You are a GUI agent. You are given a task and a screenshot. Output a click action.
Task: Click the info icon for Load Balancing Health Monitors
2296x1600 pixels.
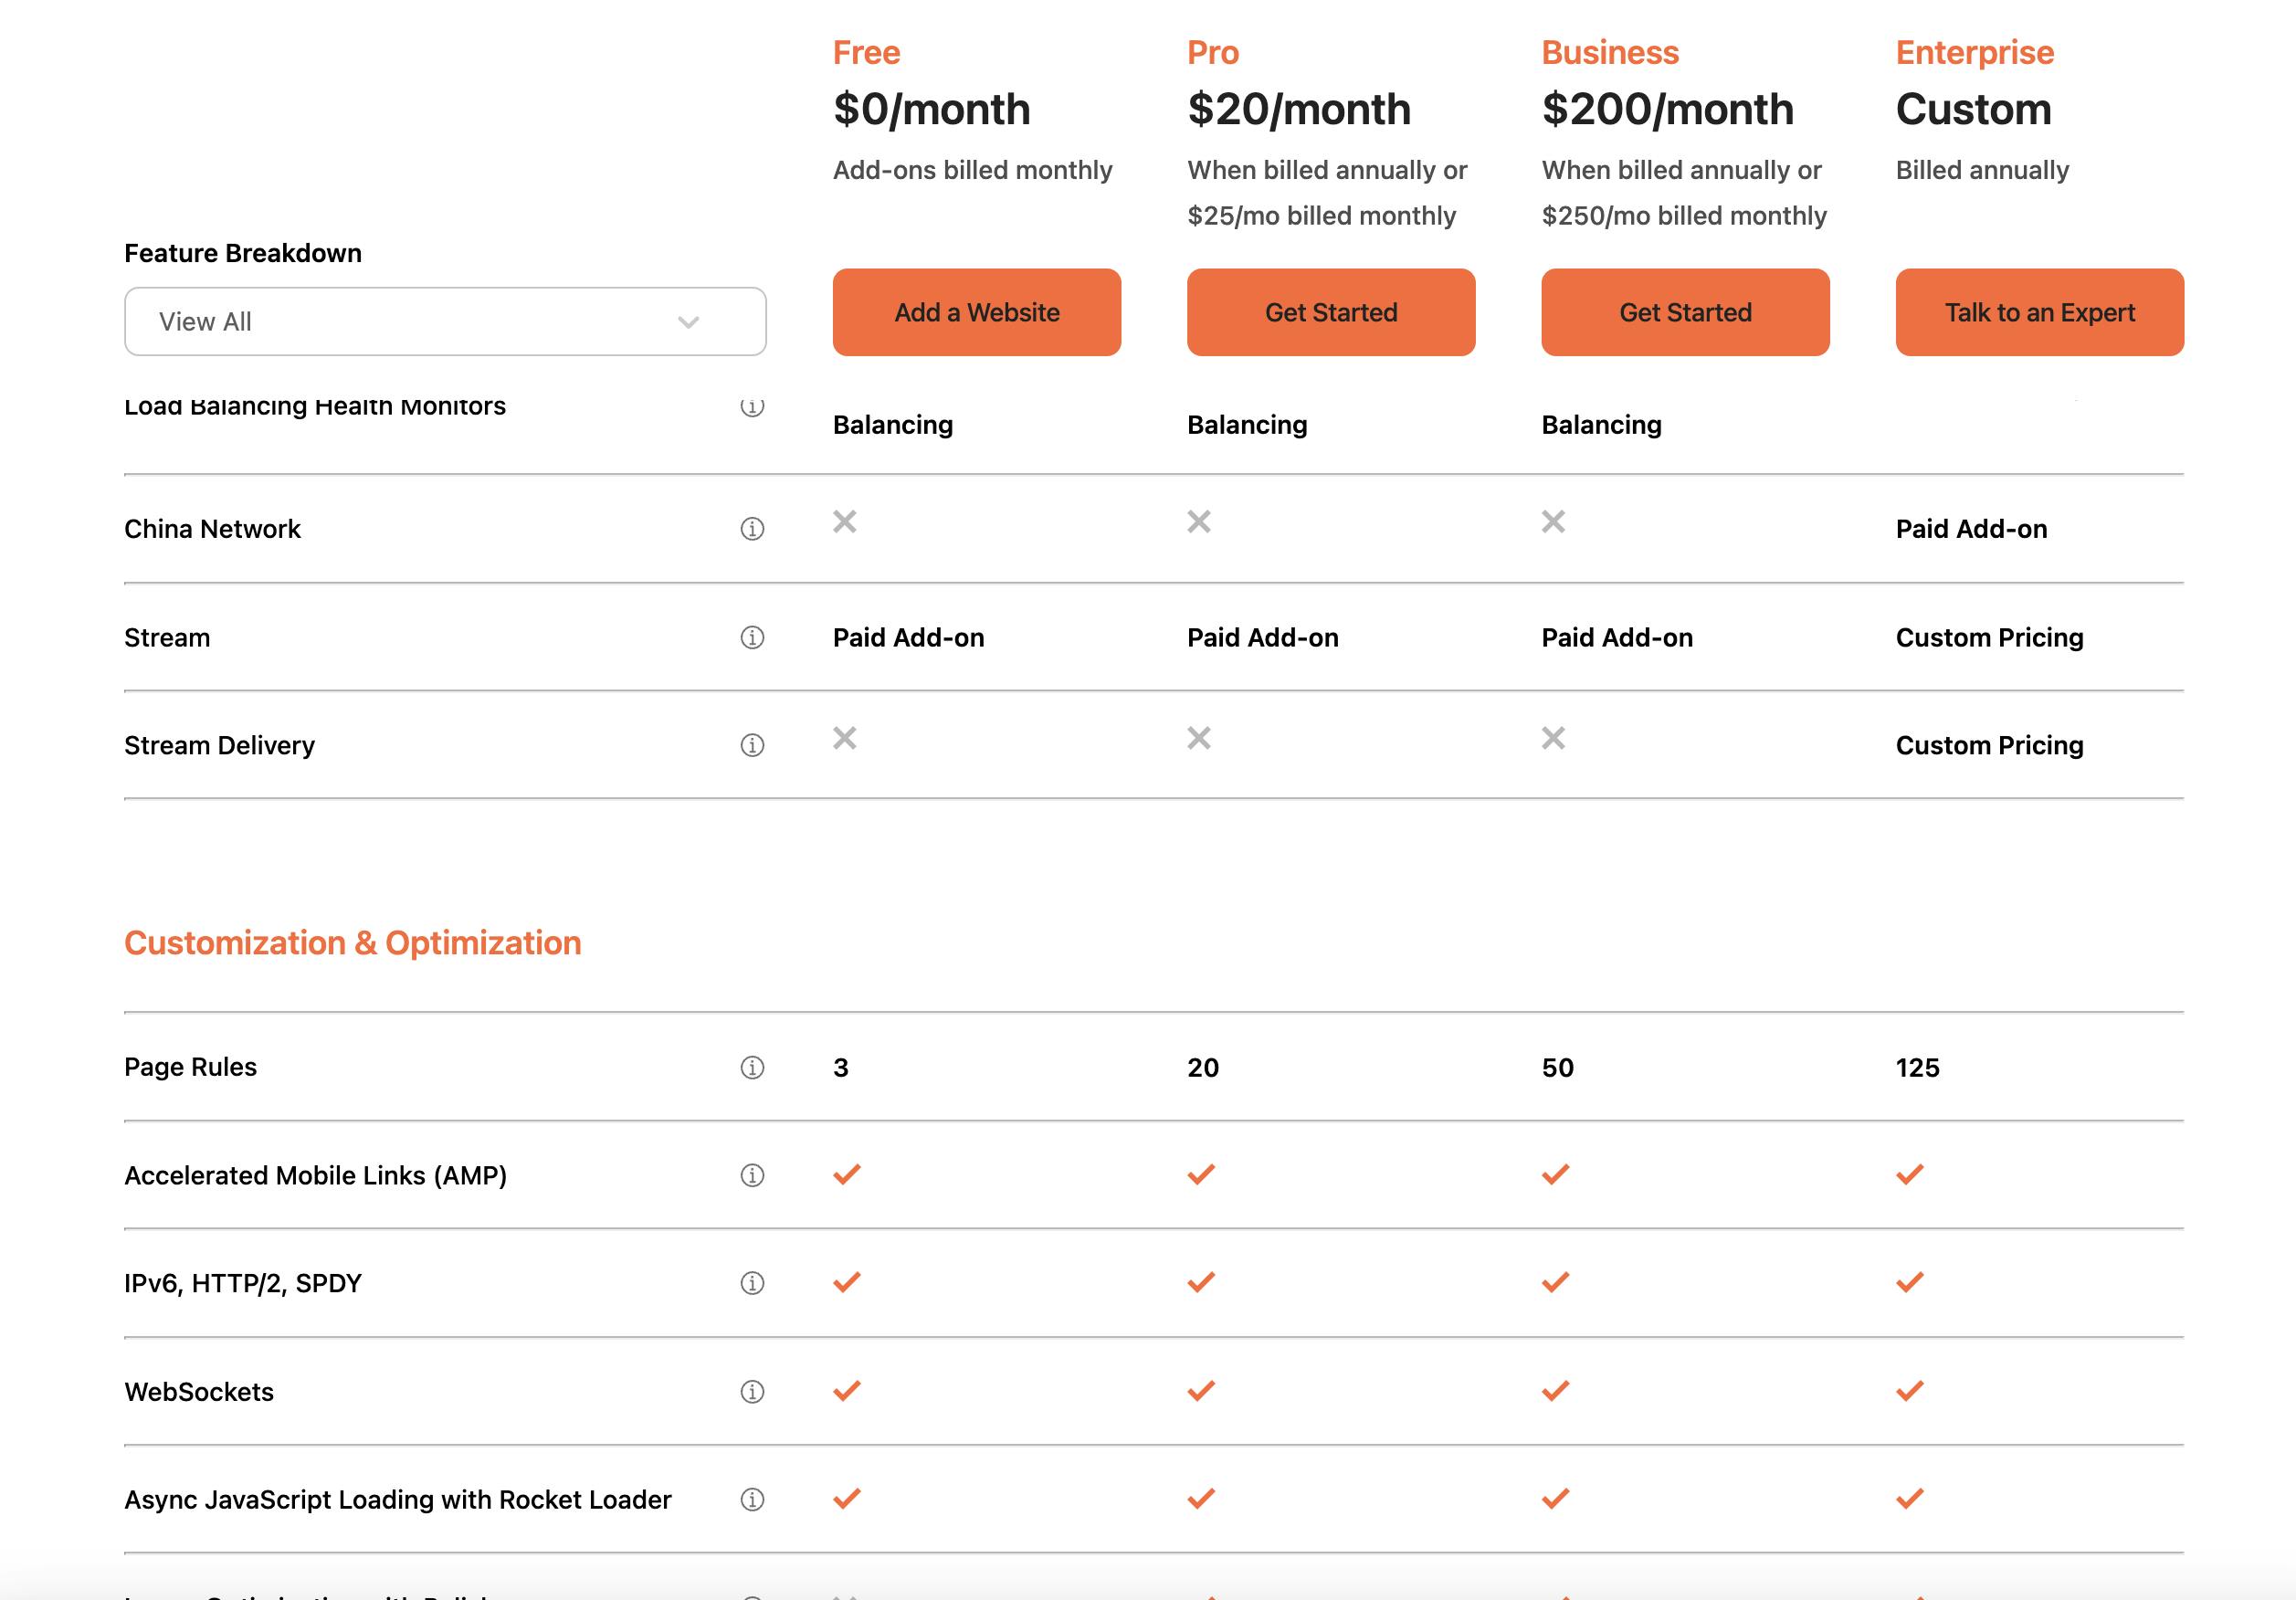(752, 408)
